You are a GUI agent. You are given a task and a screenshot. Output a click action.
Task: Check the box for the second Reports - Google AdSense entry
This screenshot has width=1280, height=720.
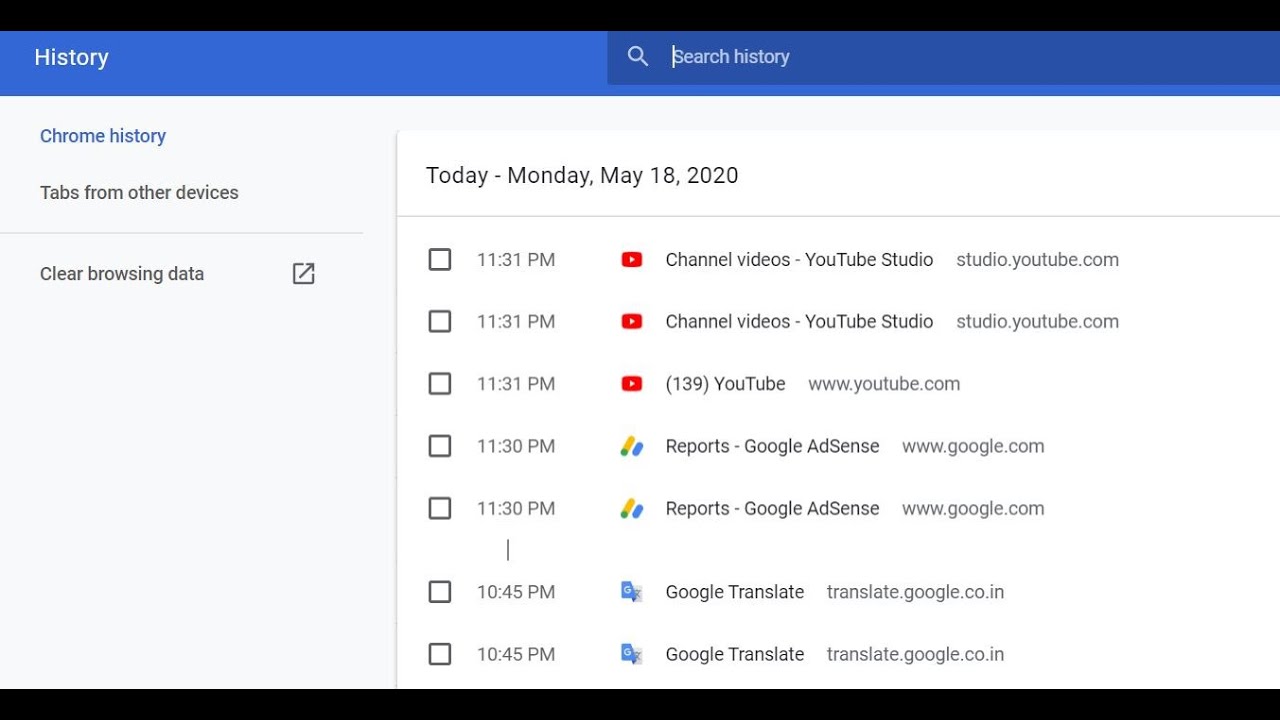(x=440, y=508)
